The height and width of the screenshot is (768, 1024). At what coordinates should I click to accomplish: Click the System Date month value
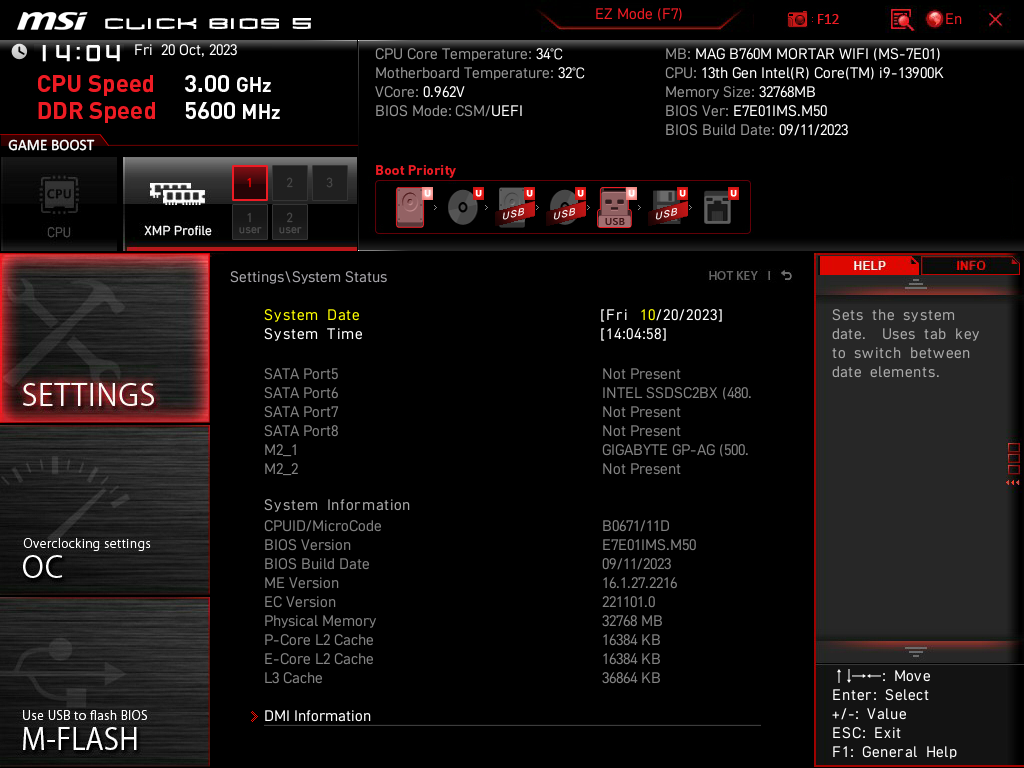(x=648, y=315)
